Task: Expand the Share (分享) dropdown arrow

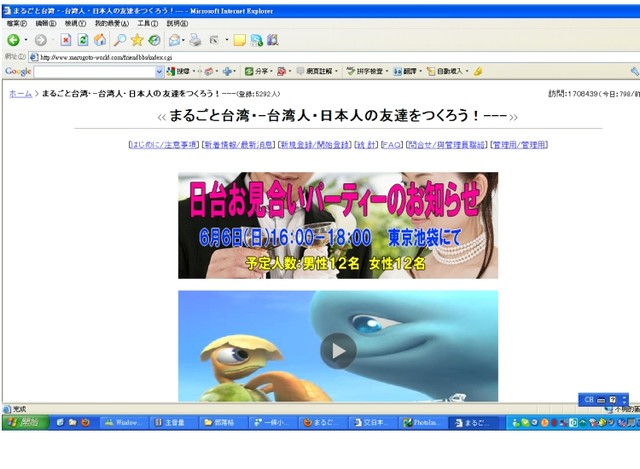Action: point(271,71)
